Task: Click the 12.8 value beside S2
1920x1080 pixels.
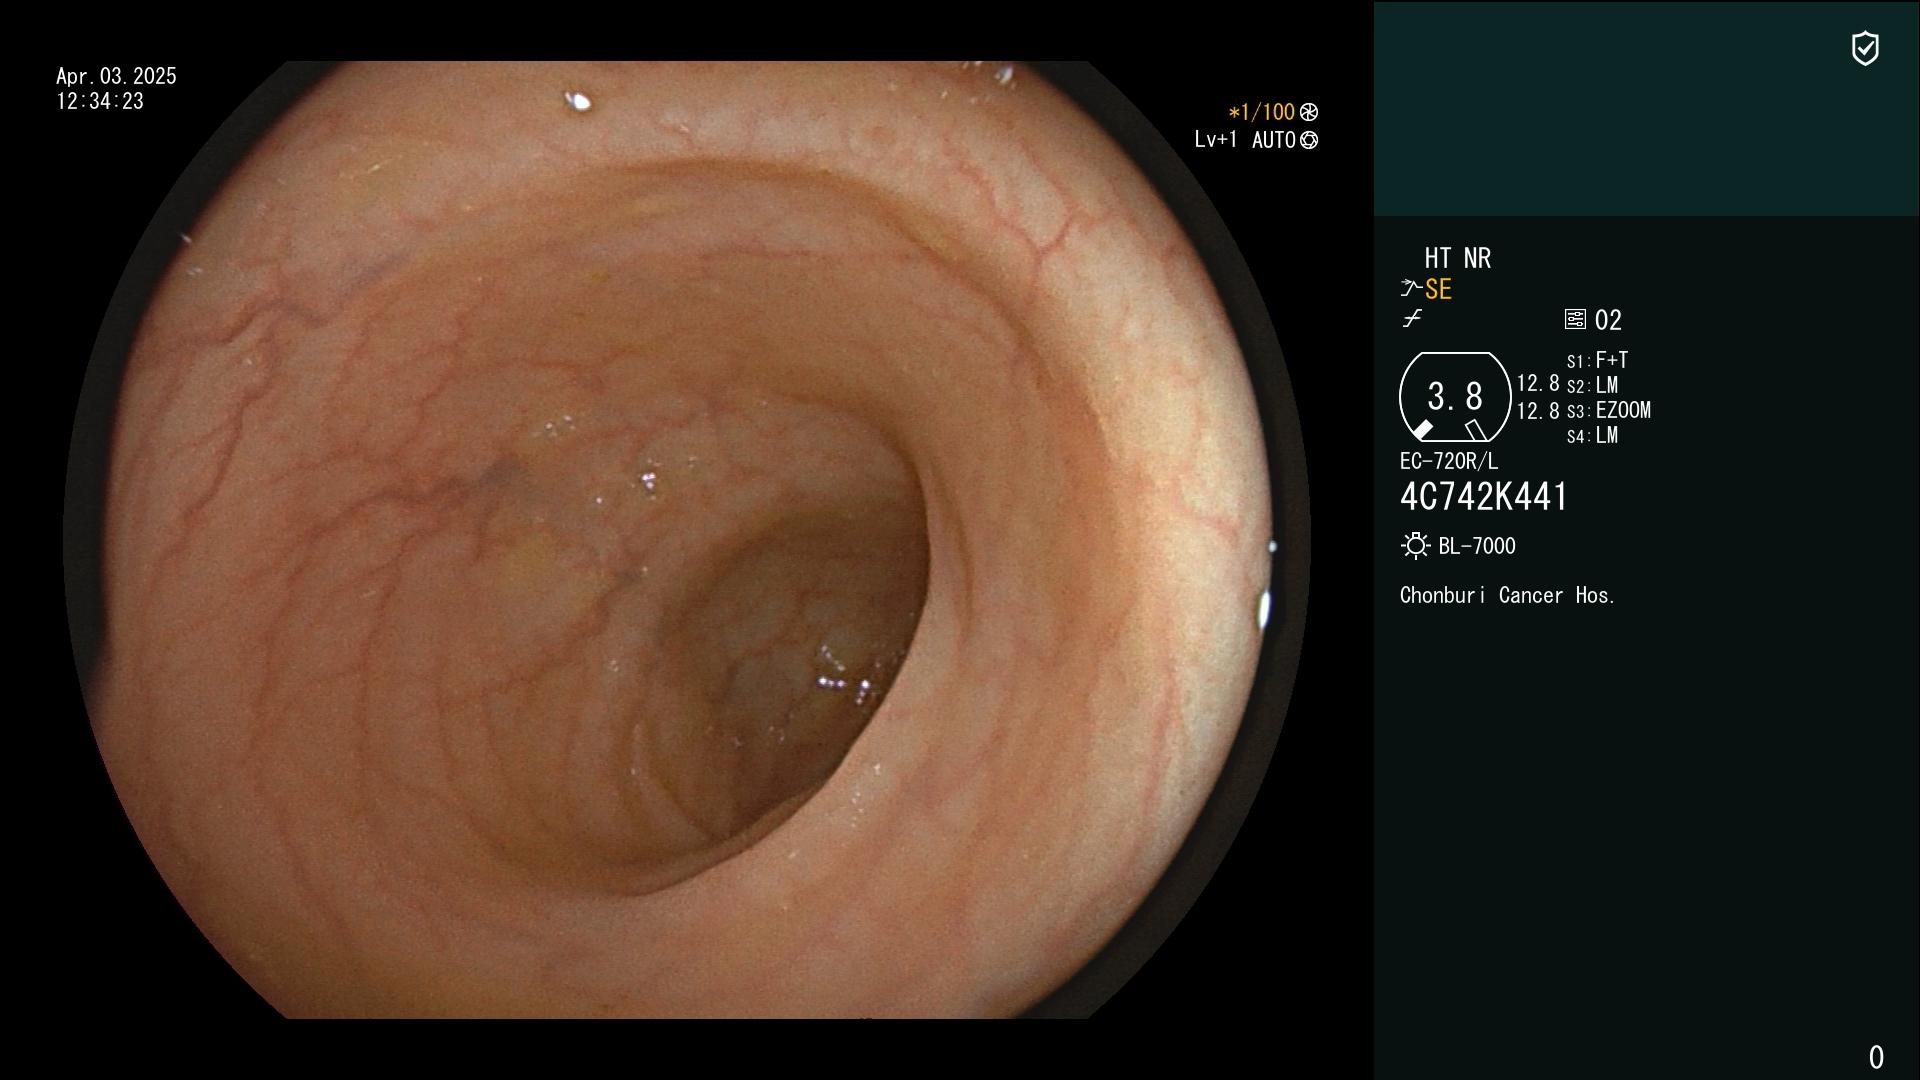Action: tap(1538, 383)
